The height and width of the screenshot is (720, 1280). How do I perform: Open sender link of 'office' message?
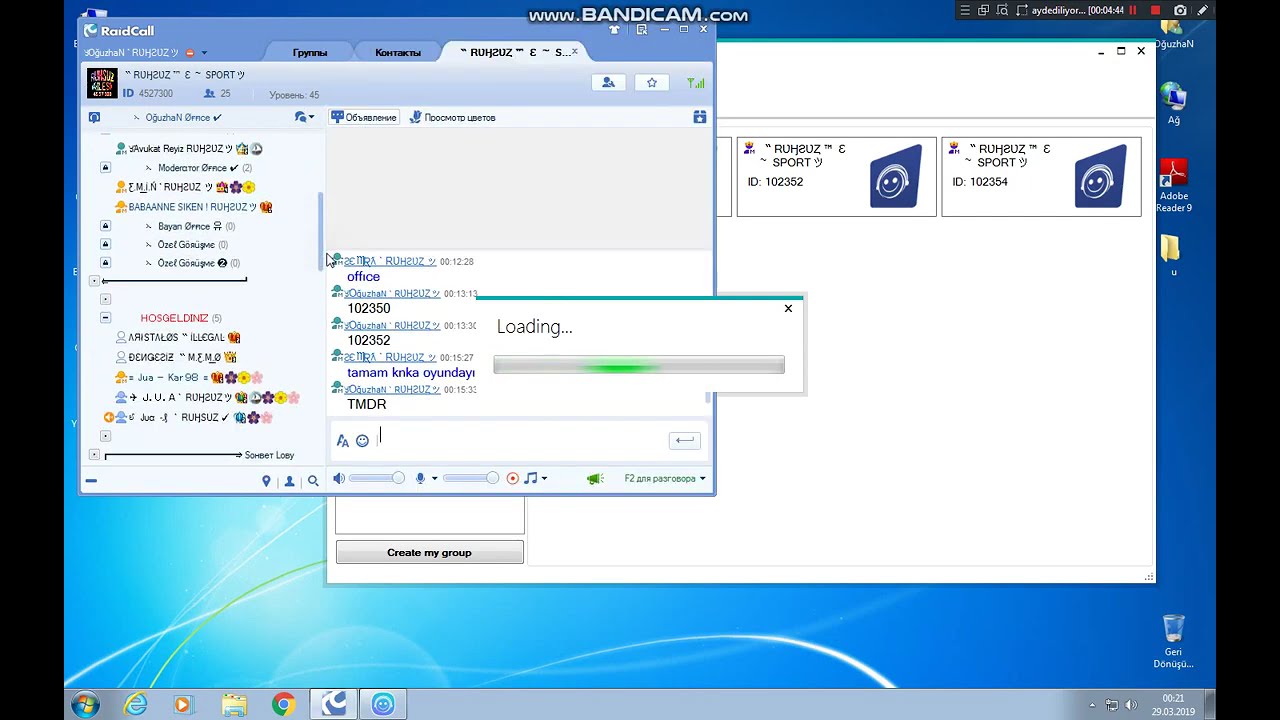[390, 261]
